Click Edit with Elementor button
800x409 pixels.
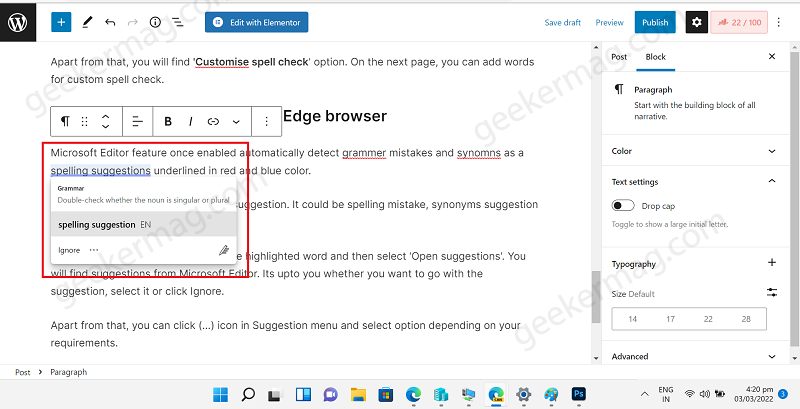click(257, 22)
